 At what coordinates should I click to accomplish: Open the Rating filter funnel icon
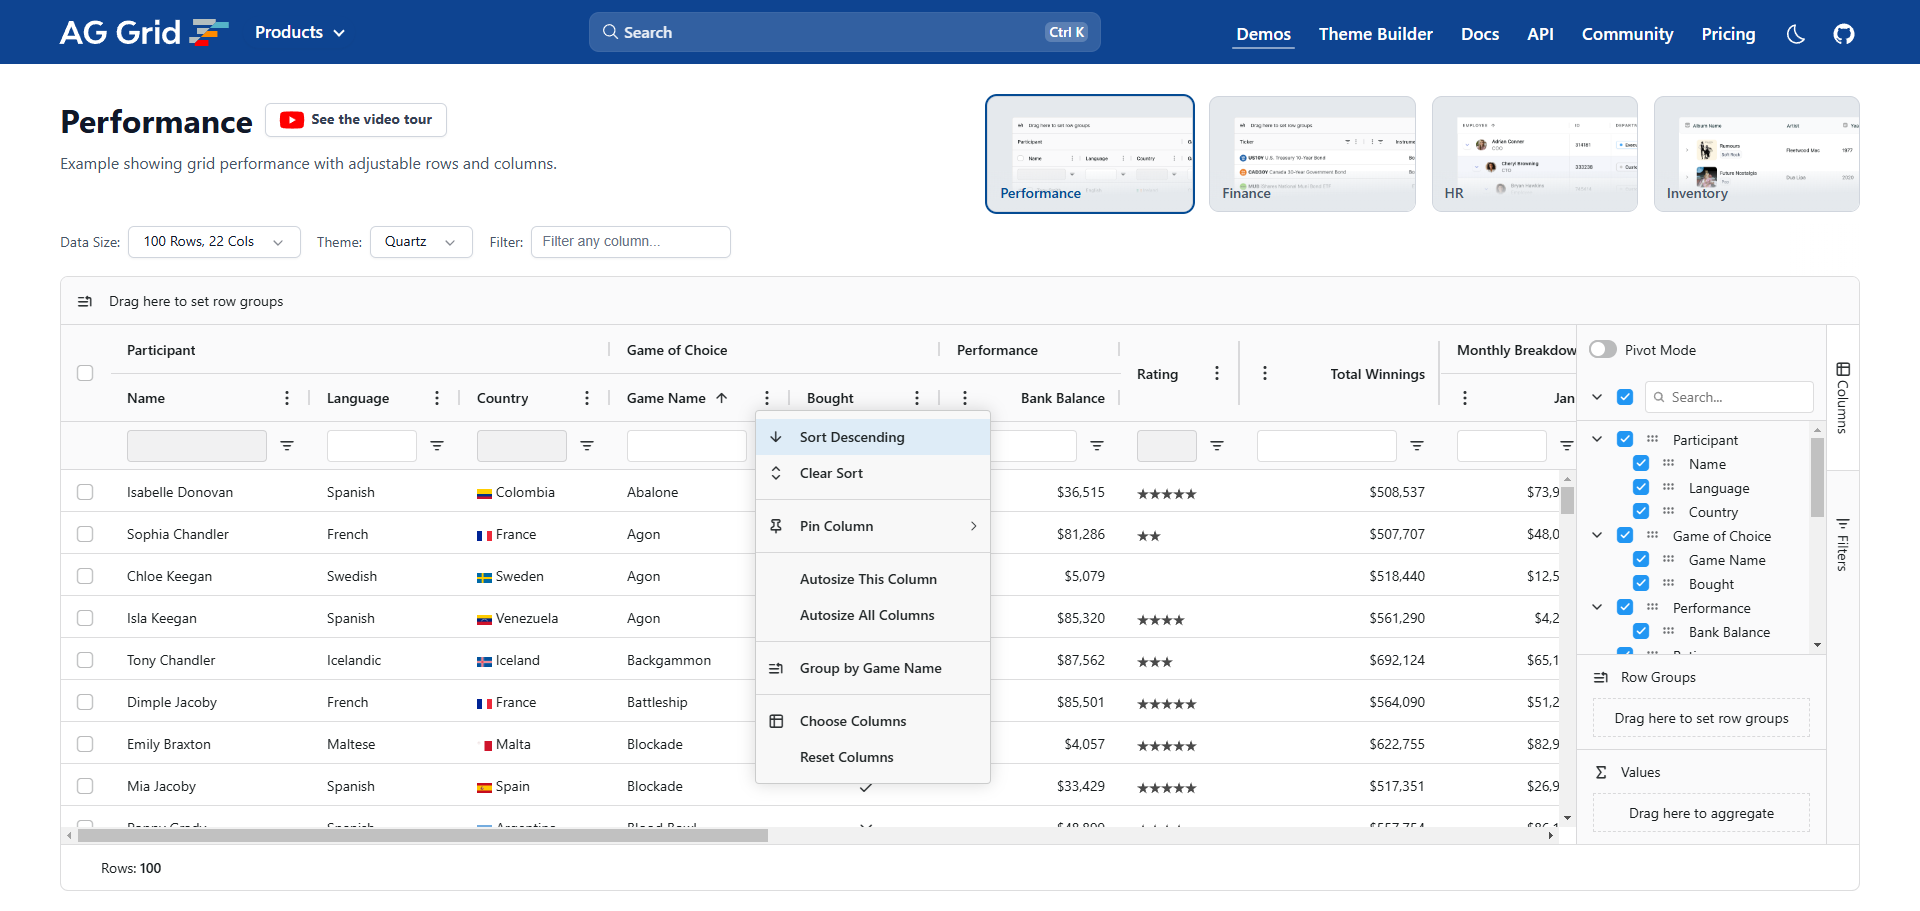pos(1217,446)
